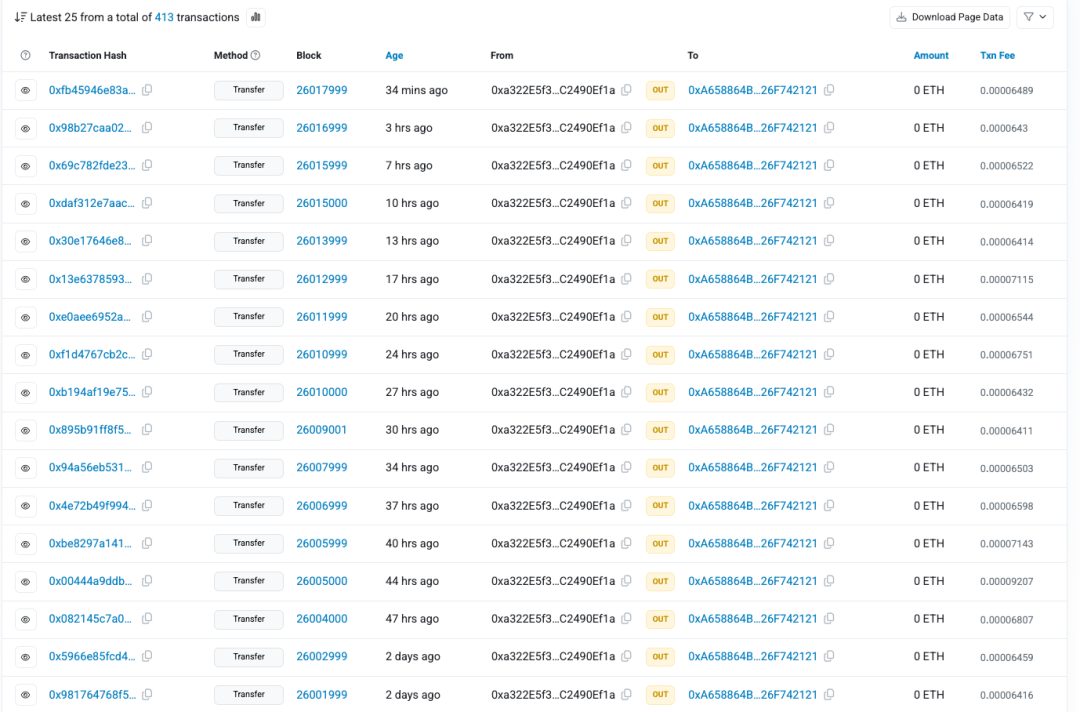This screenshot has width=1080, height=712.
Task: Toggle eye preview for transaction 0xb194af19e75
Action: tap(25, 392)
